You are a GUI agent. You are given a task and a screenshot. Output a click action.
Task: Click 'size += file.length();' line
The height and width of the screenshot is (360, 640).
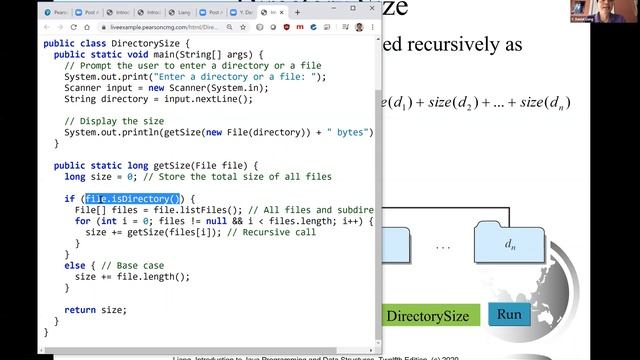132,276
